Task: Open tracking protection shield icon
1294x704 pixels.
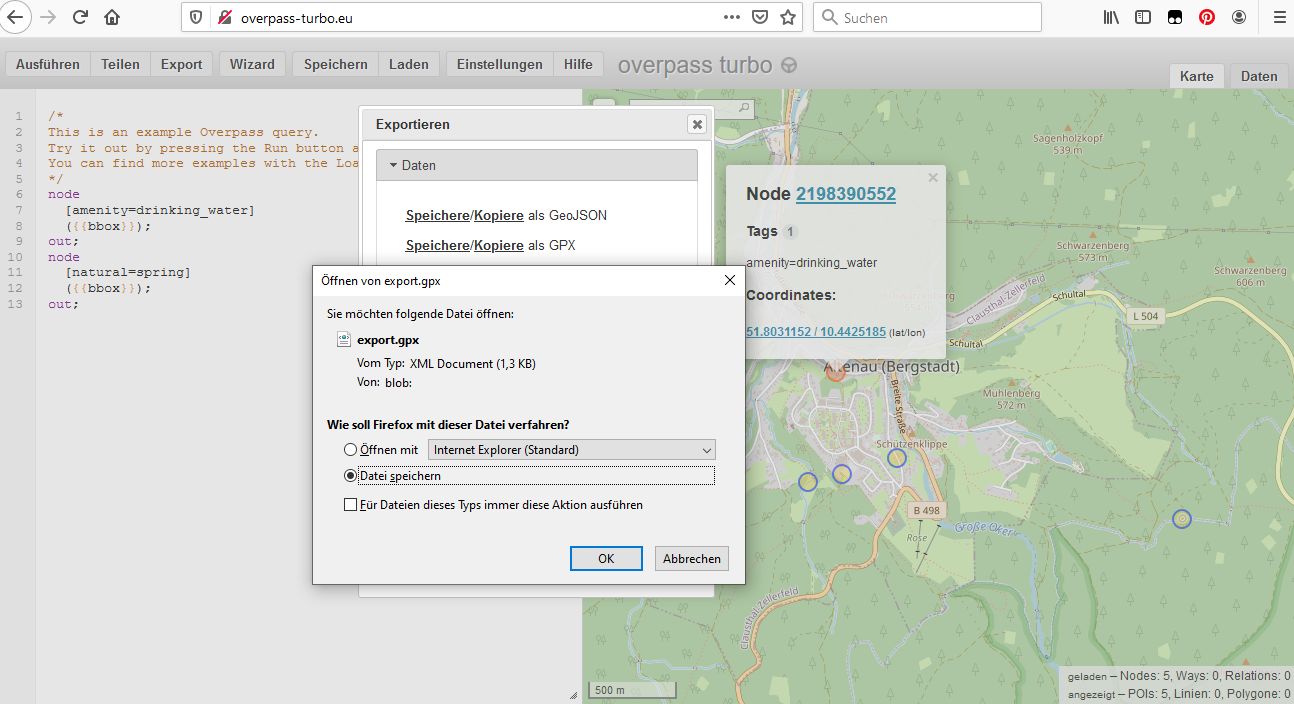Action: click(196, 17)
